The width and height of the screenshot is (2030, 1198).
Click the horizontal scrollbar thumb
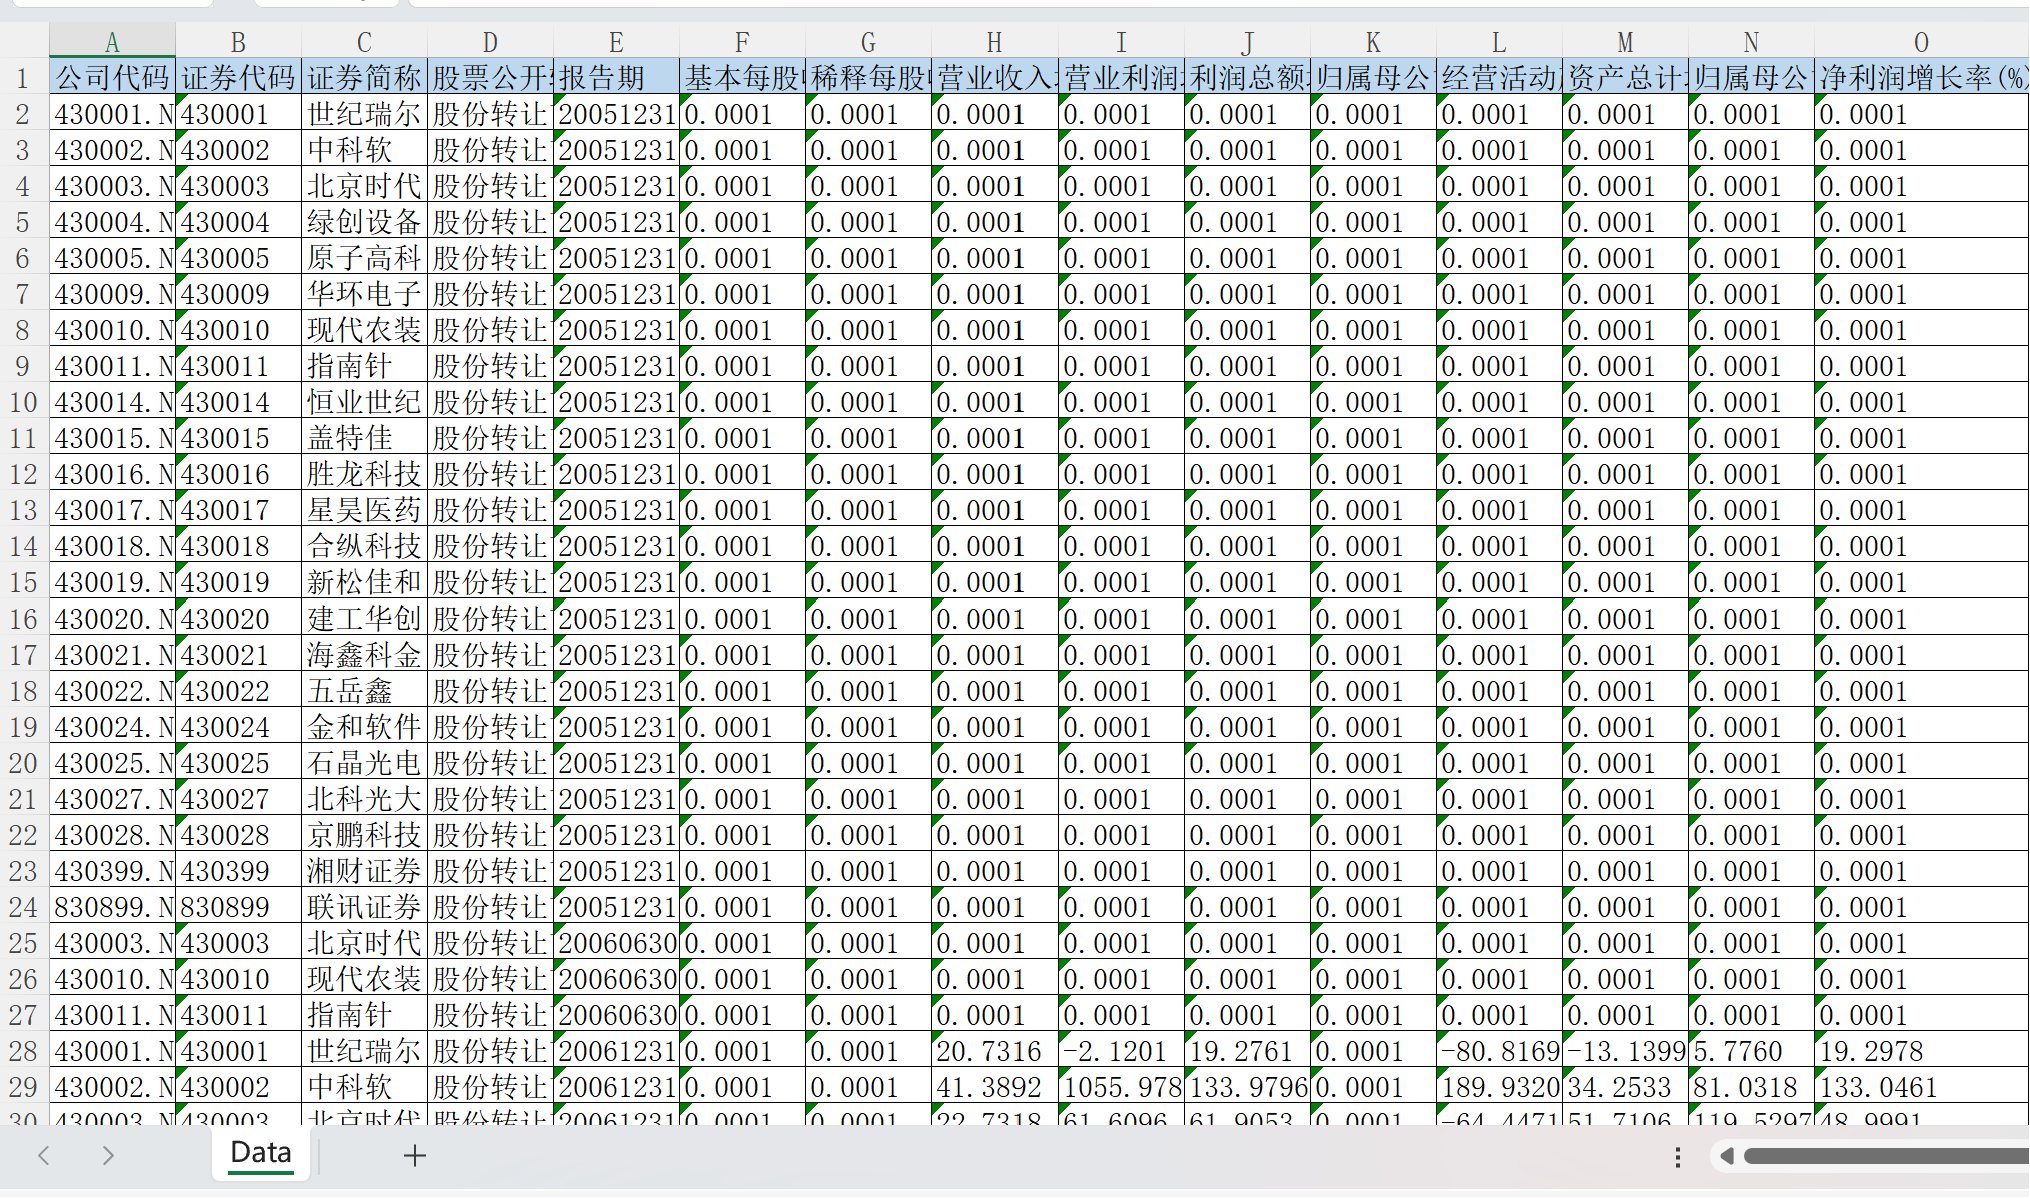(1885, 1157)
